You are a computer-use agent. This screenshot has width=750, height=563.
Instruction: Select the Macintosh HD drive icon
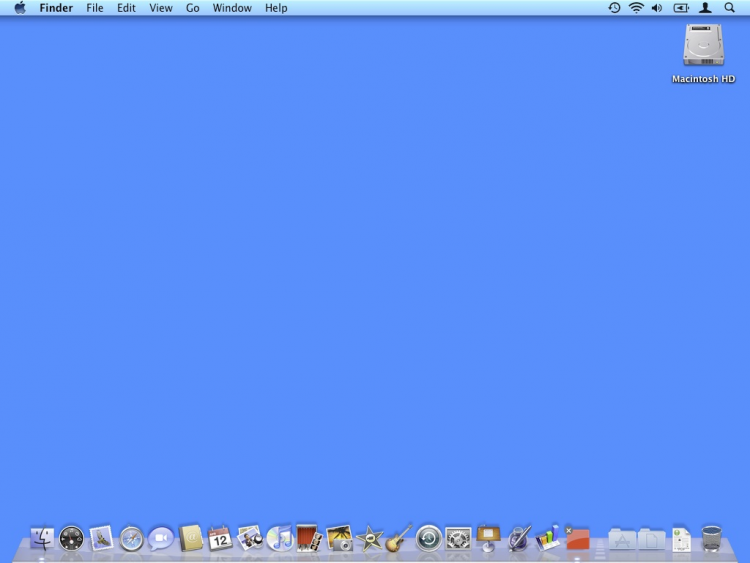tap(703, 45)
